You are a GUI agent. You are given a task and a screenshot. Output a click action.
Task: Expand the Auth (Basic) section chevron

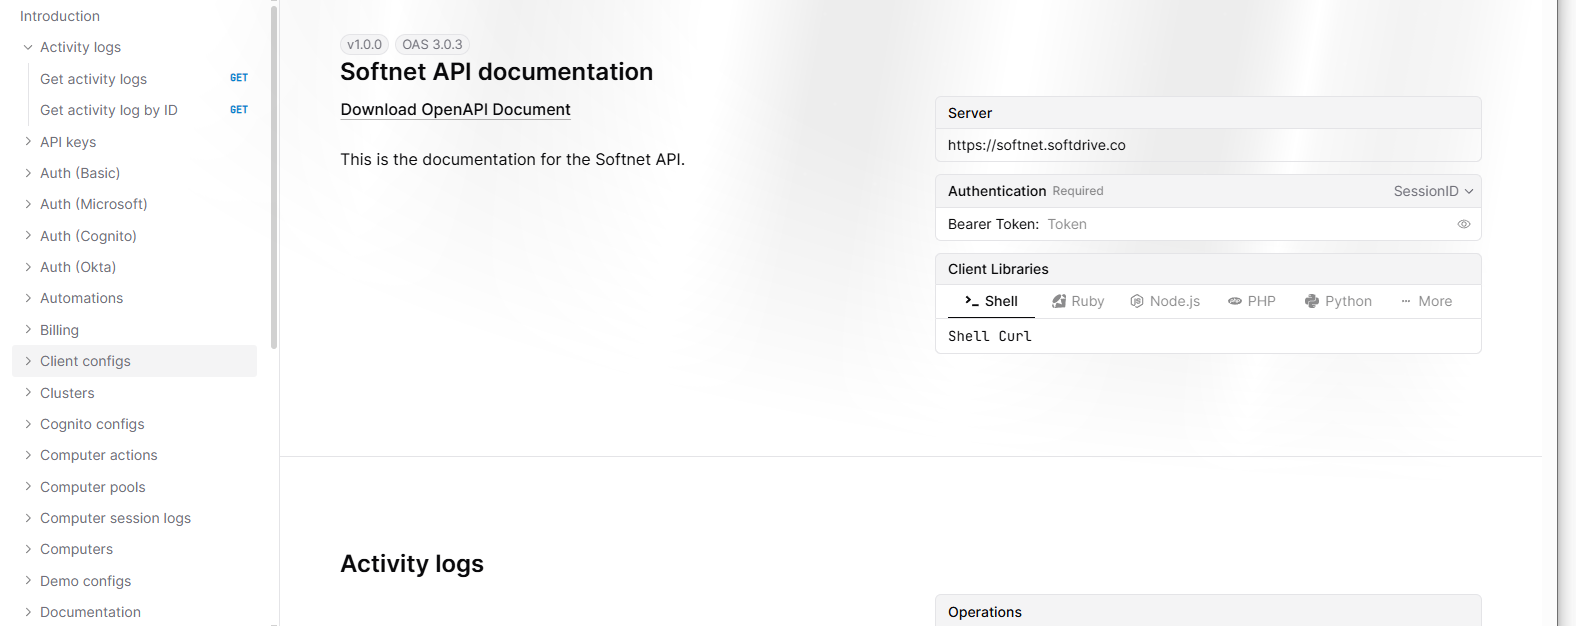(x=28, y=173)
